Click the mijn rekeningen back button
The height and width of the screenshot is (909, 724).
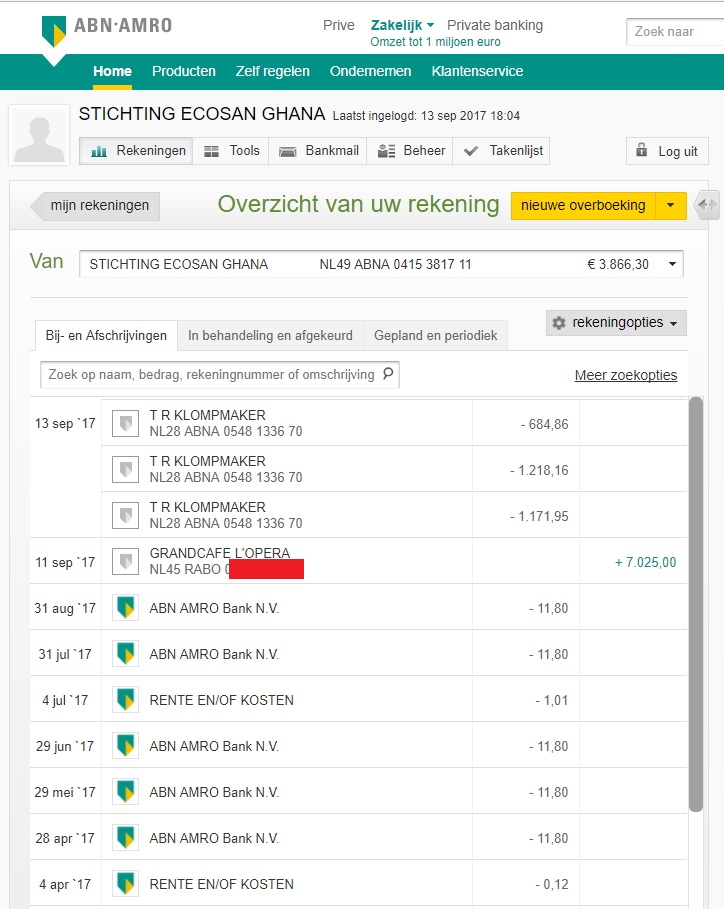(95, 206)
